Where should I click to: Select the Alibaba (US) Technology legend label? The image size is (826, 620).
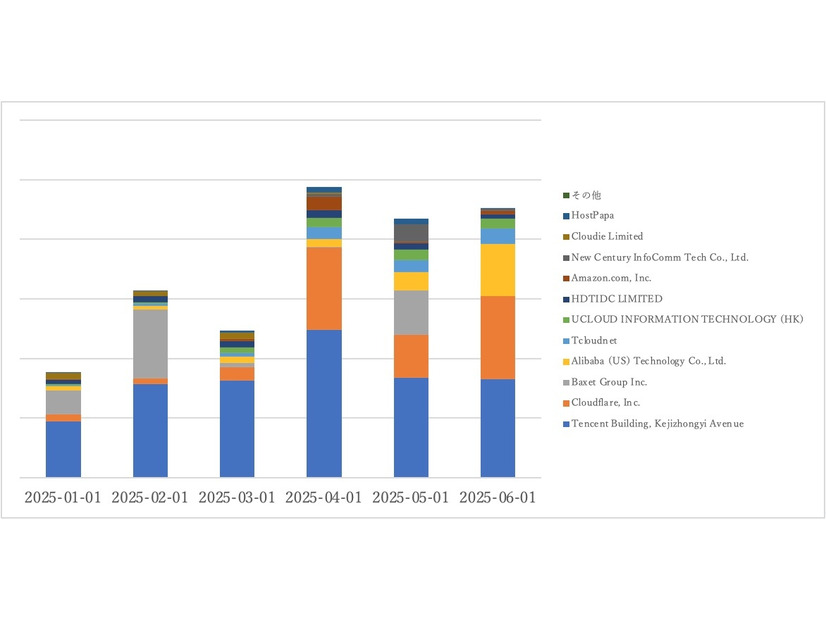tap(648, 361)
